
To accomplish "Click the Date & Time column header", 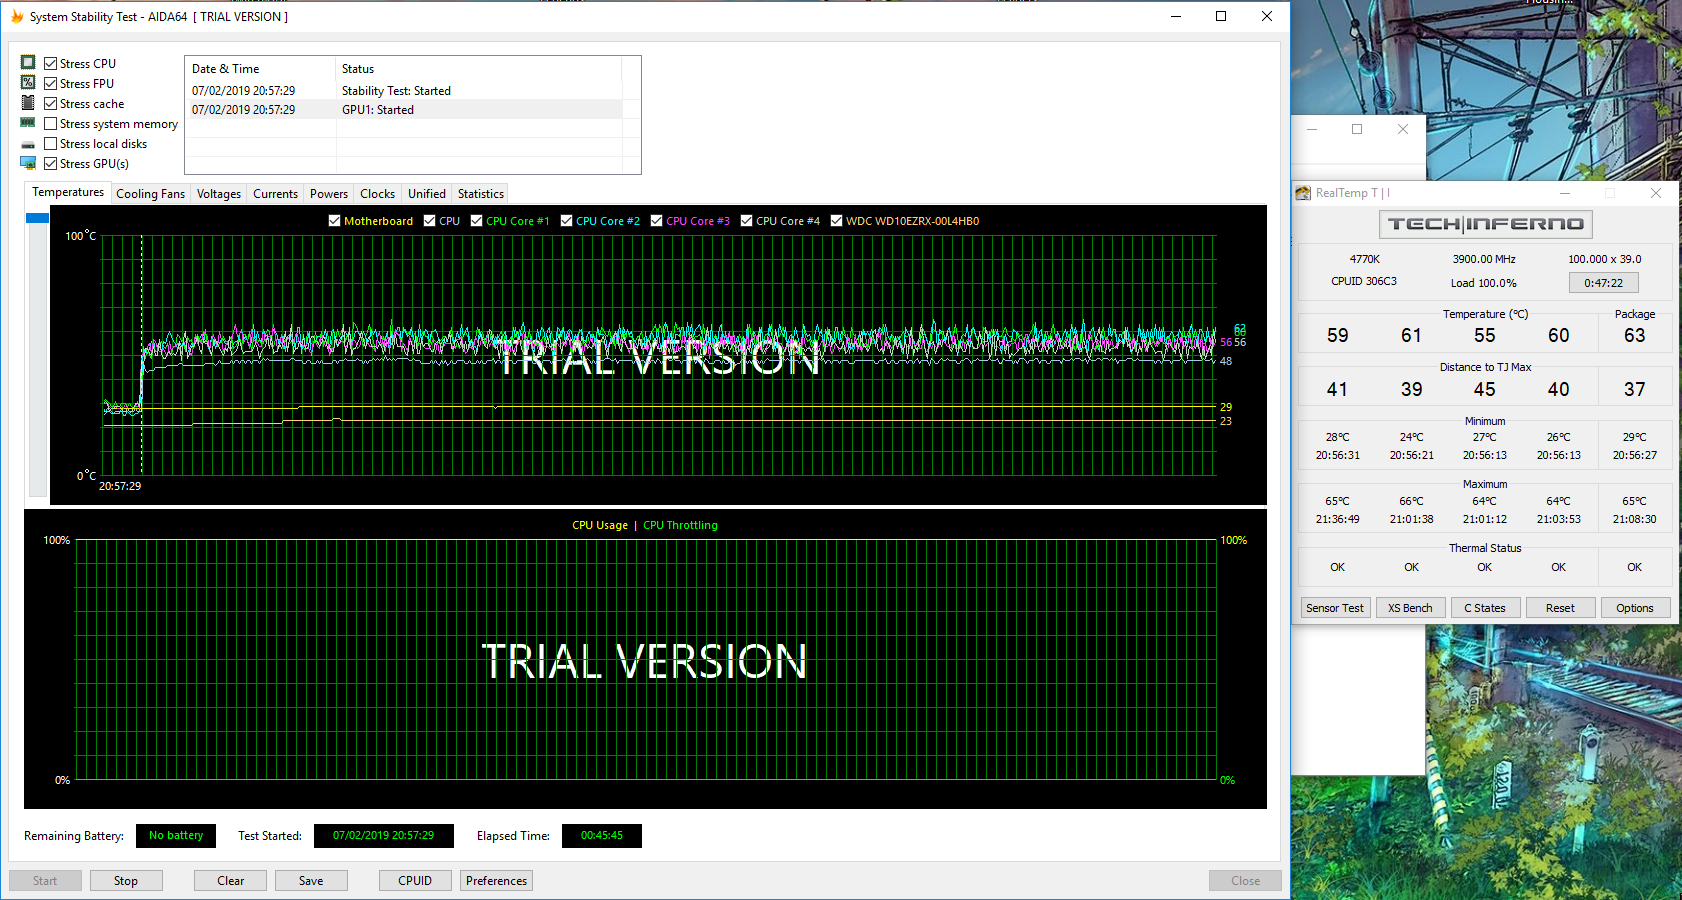I will [x=260, y=69].
